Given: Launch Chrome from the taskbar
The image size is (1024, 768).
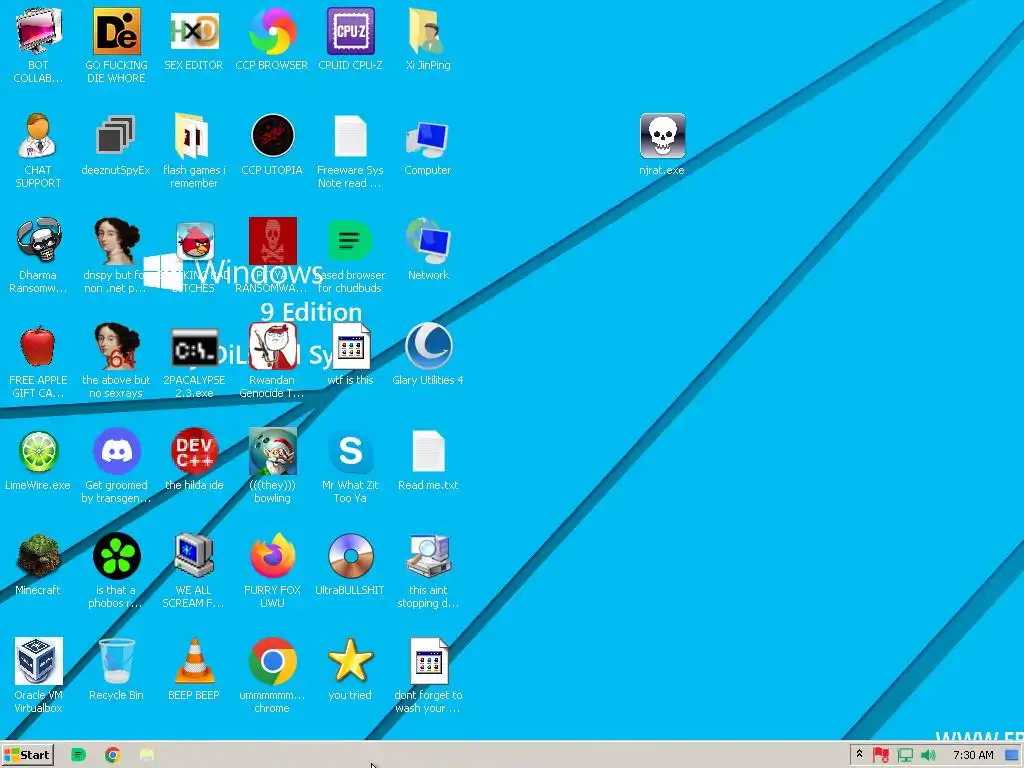Looking at the screenshot, I should click(112, 755).
